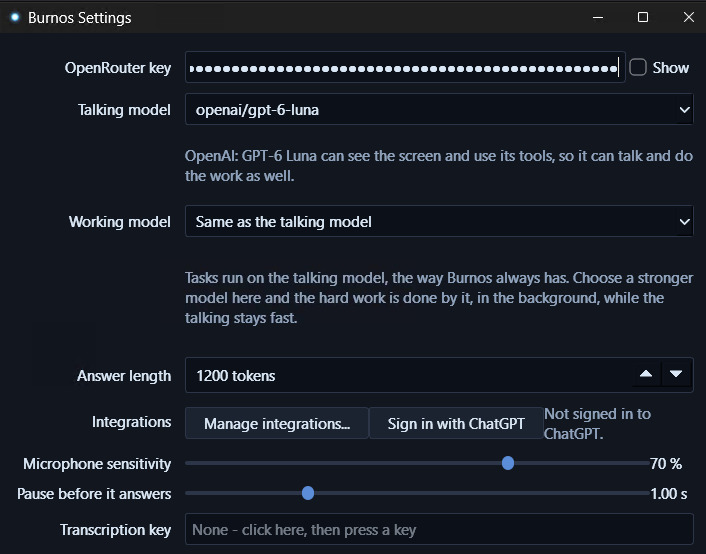The height and width of the screenshot is (554, 706).
Task: Click the Talking model label
Action: click(x=124, y=109)
